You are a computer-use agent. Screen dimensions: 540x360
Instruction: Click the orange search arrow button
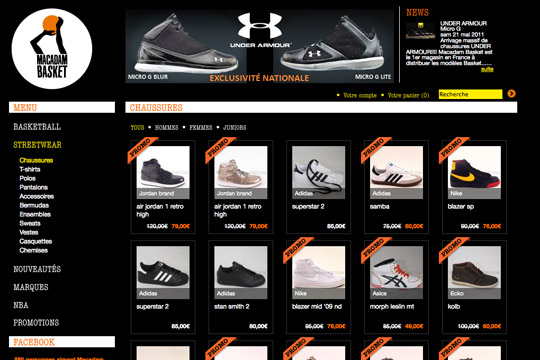(511, 93)
